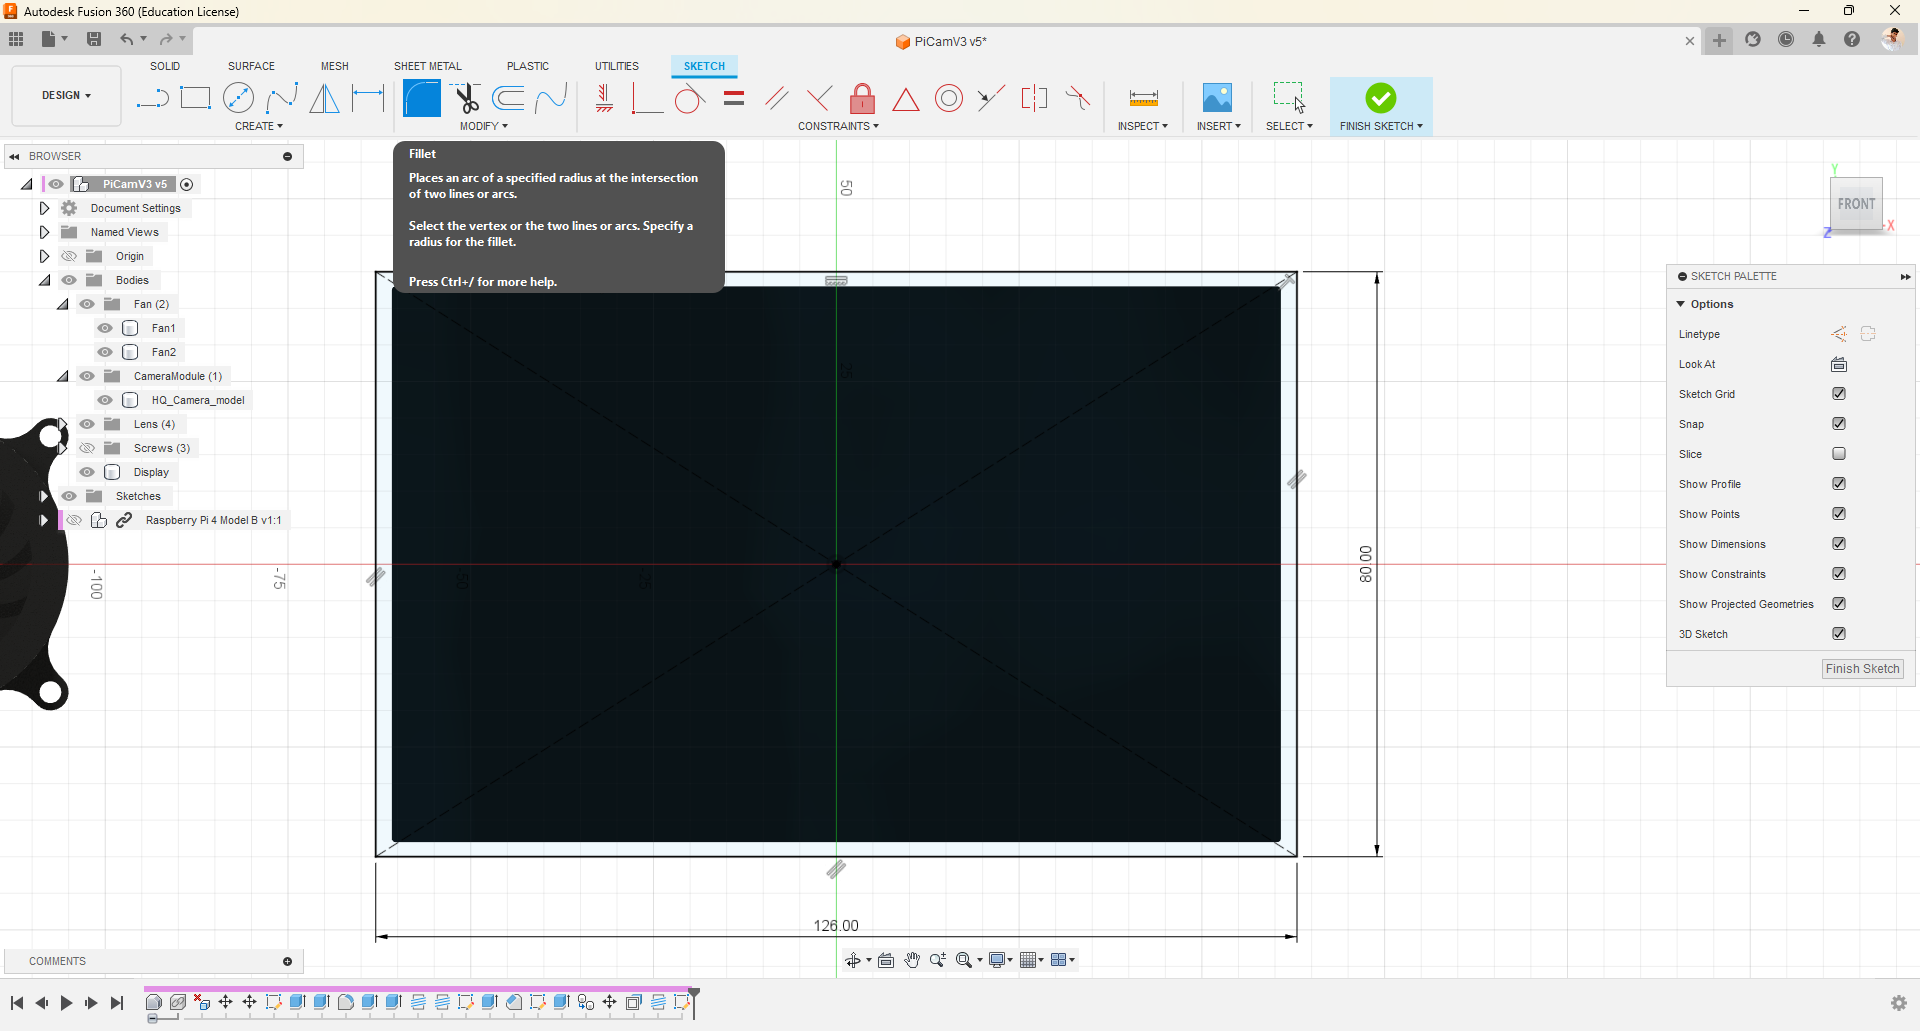Hide the Fan1 body via eye icon

105,328
